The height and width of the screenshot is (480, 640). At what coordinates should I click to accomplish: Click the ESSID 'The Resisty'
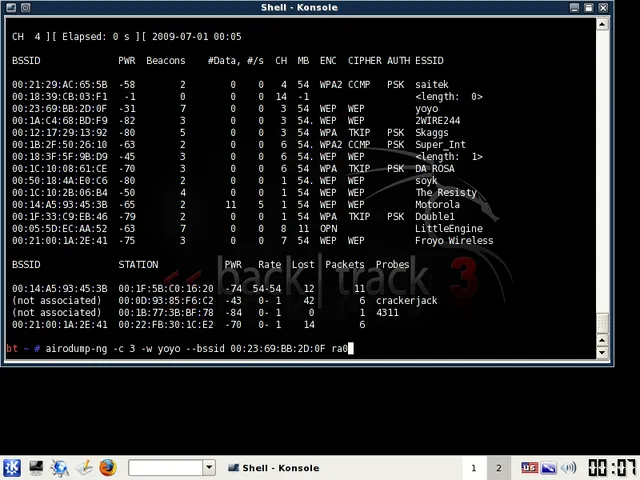[x=446, y=193]
